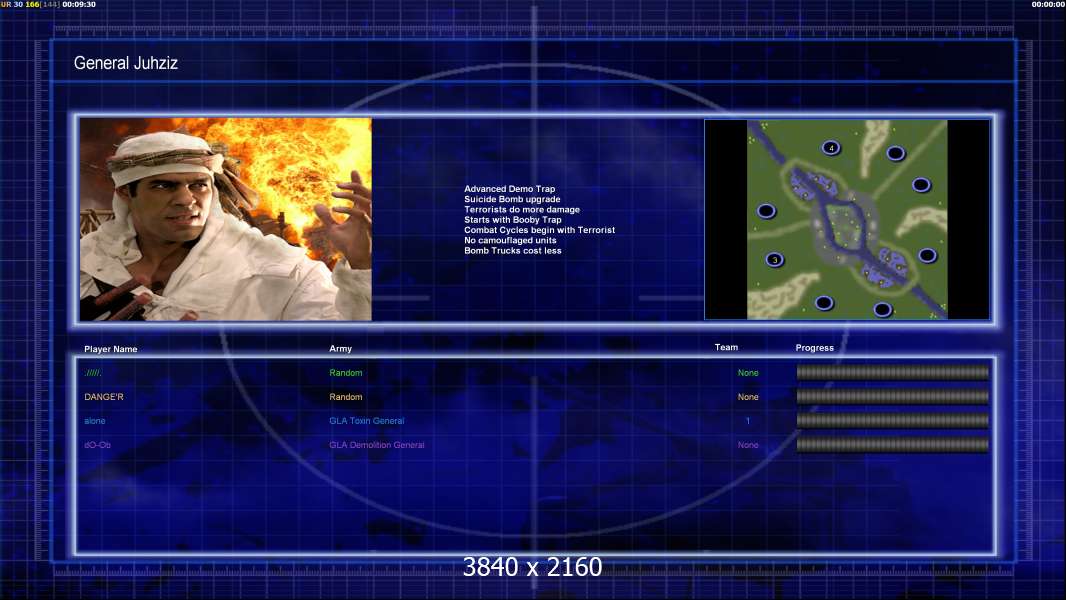
Task: Click 'Terrorists do more damage' text
Action: click(x=521, y=209)
